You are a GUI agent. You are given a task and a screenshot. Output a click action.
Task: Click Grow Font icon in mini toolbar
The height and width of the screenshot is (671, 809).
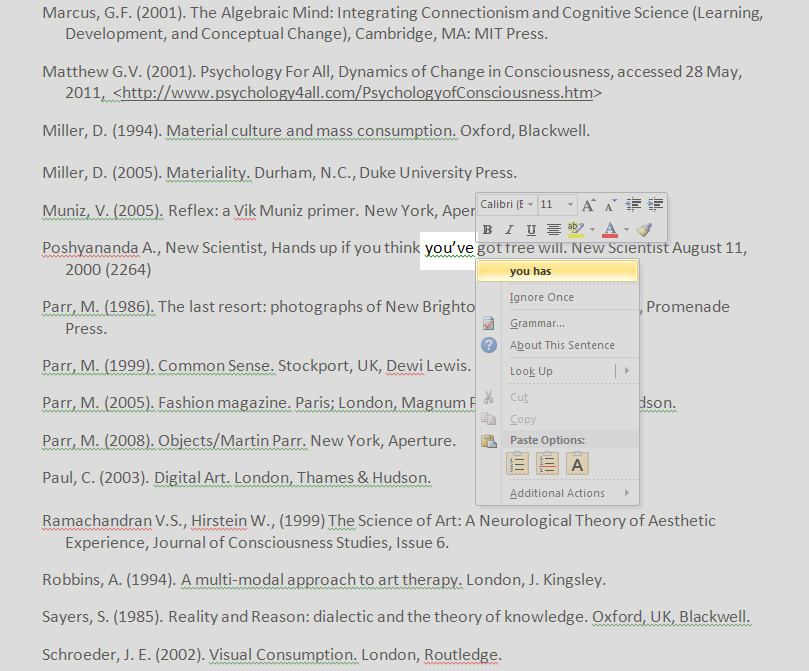[589, 205]
